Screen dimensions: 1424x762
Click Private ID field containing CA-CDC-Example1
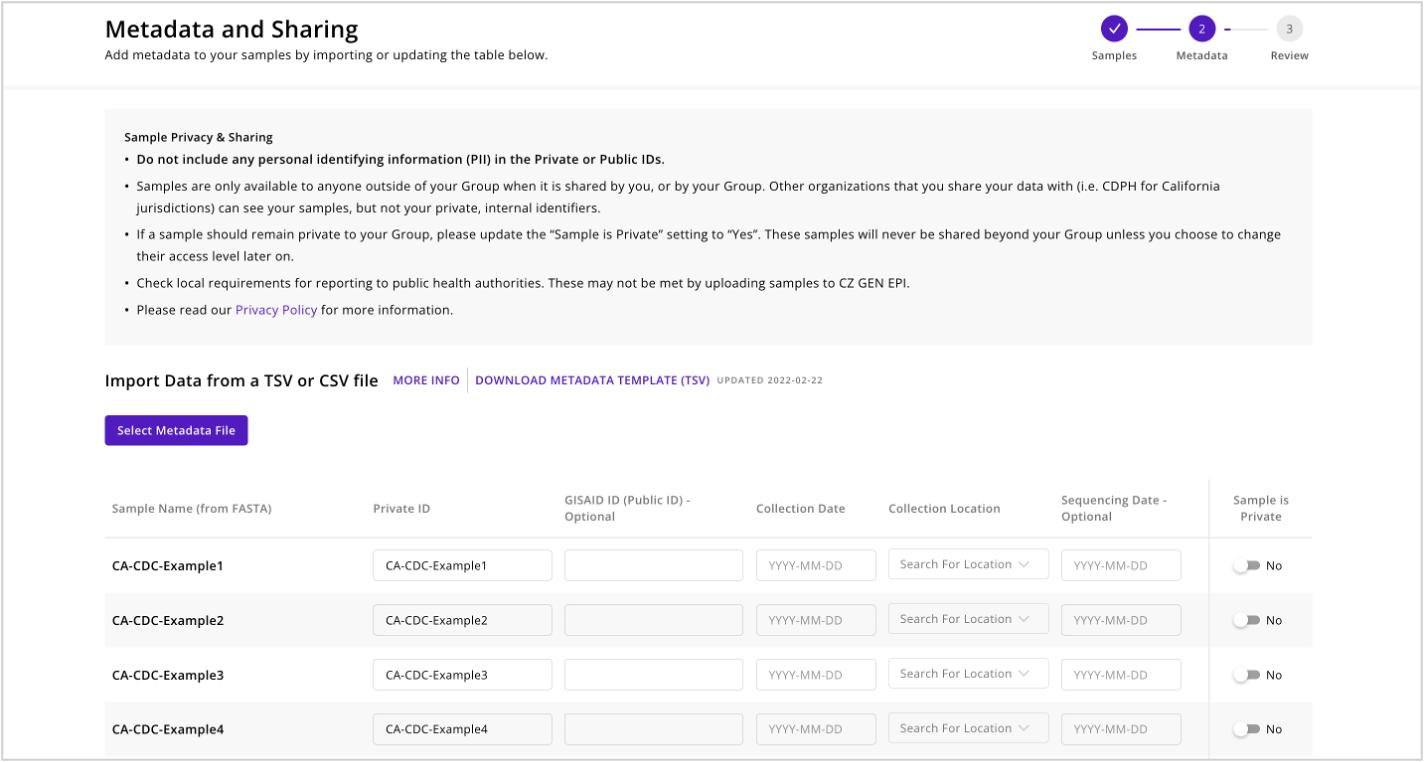(x=462, y=565)
